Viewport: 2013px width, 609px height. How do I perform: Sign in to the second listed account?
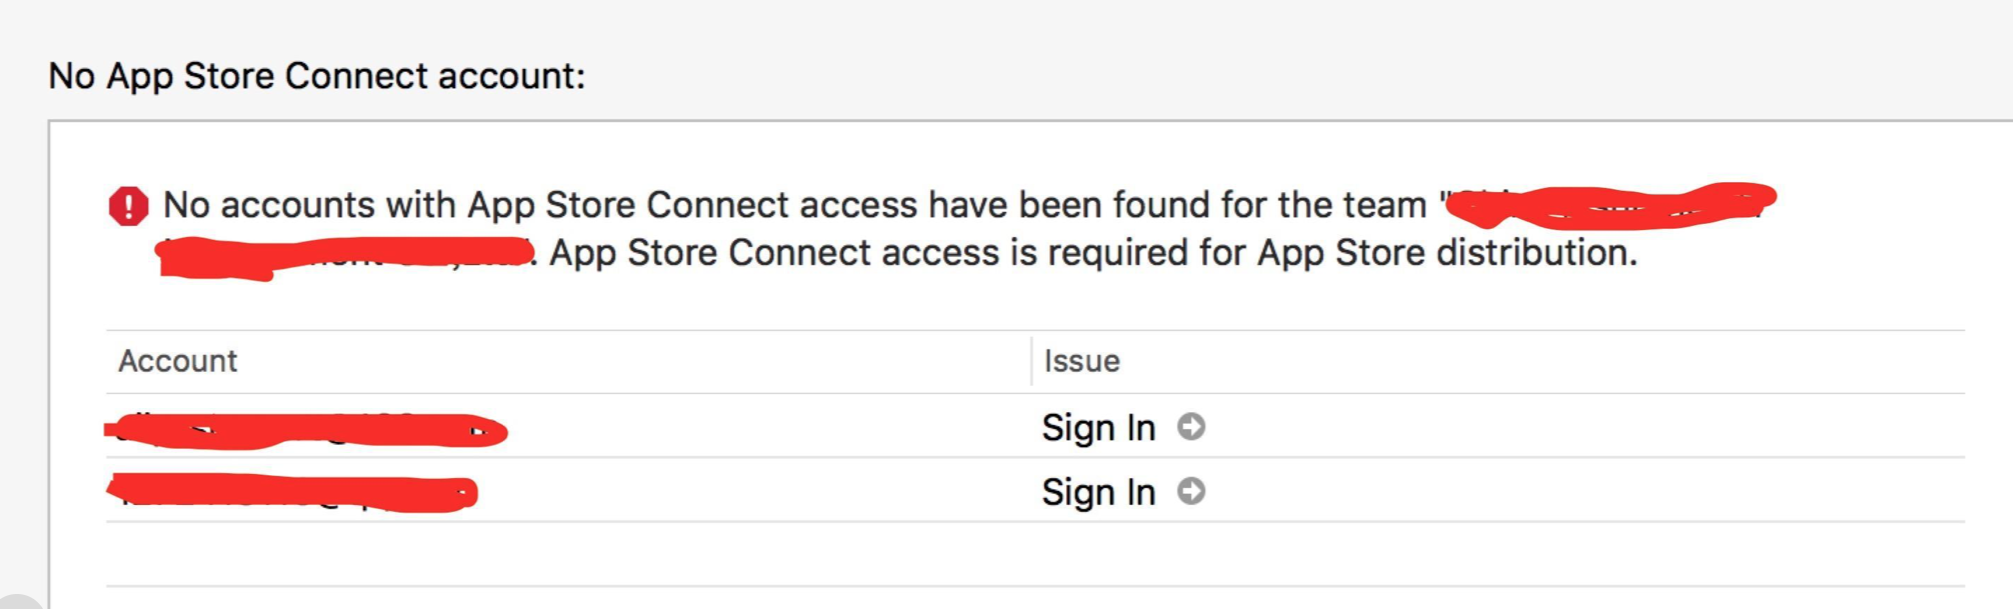coord(1097,492)
